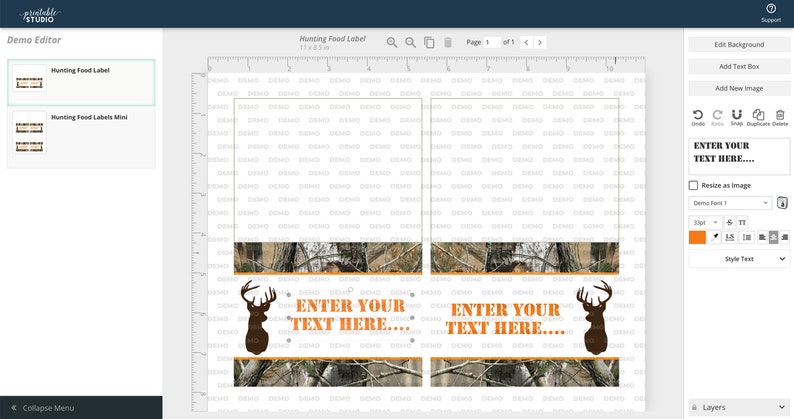Select the top left camo banner image
This screenshot has width=794, height=419.
point(328,258)
